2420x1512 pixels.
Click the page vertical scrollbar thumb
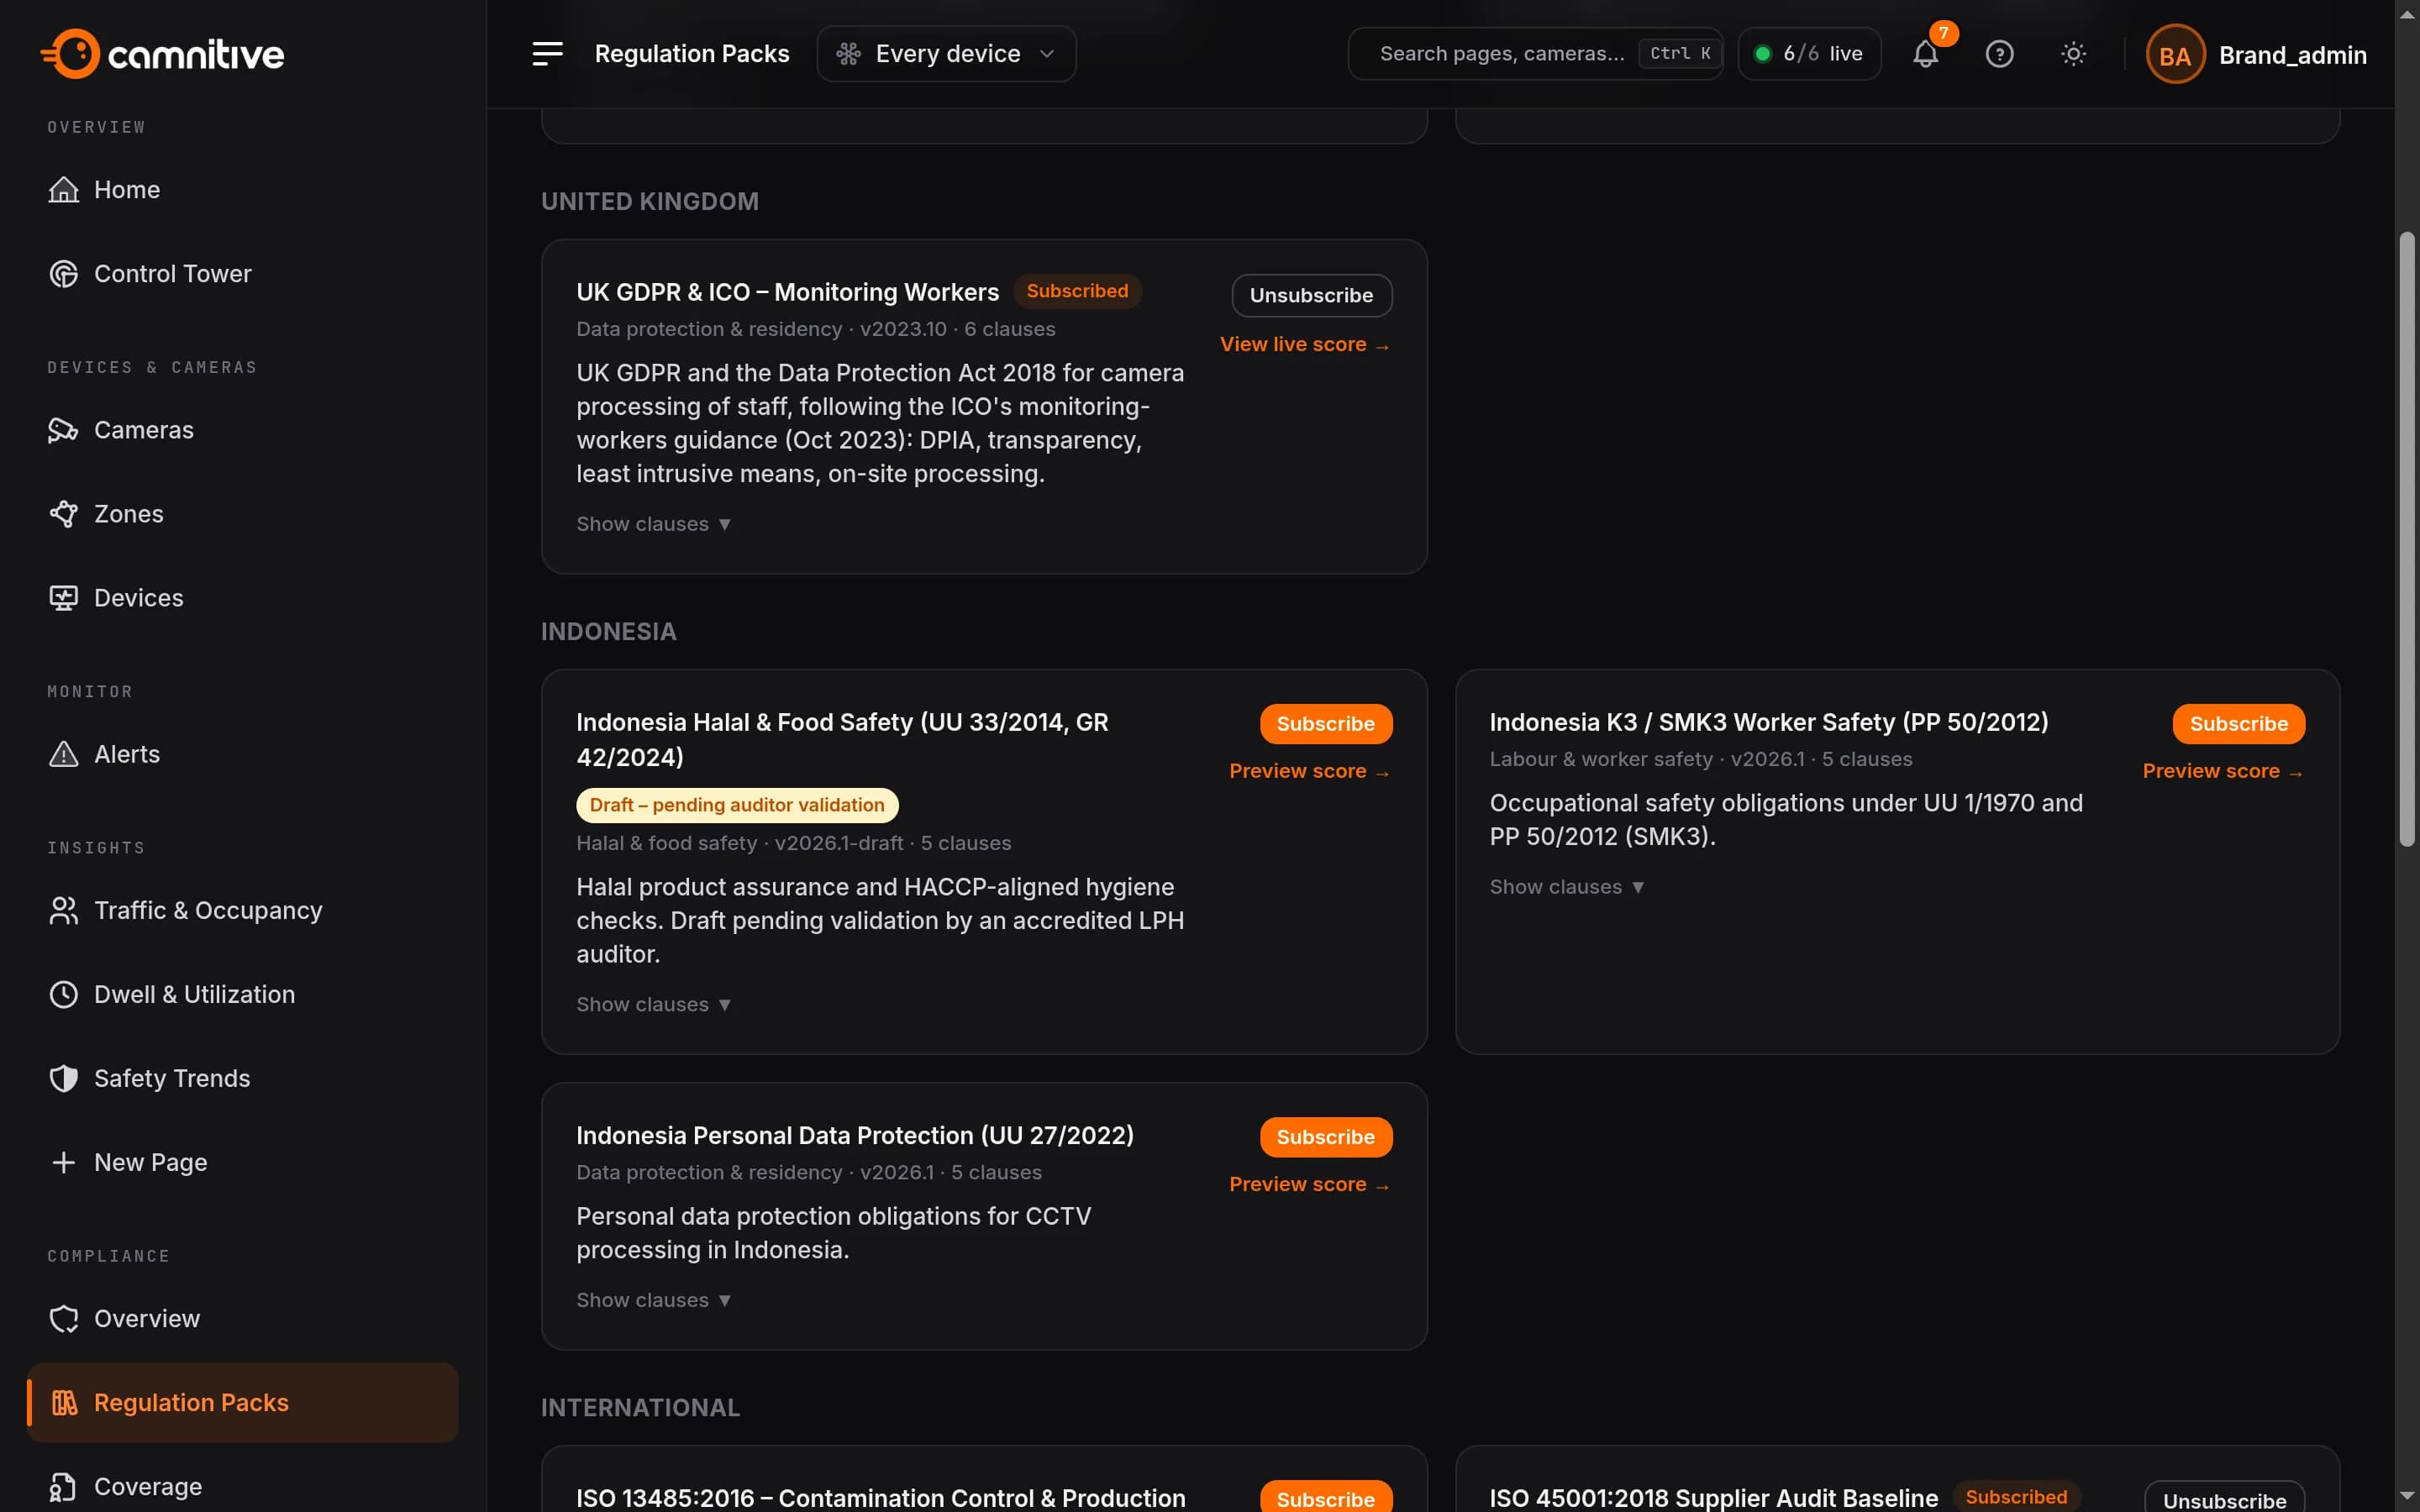click(x=2407, y=540)
